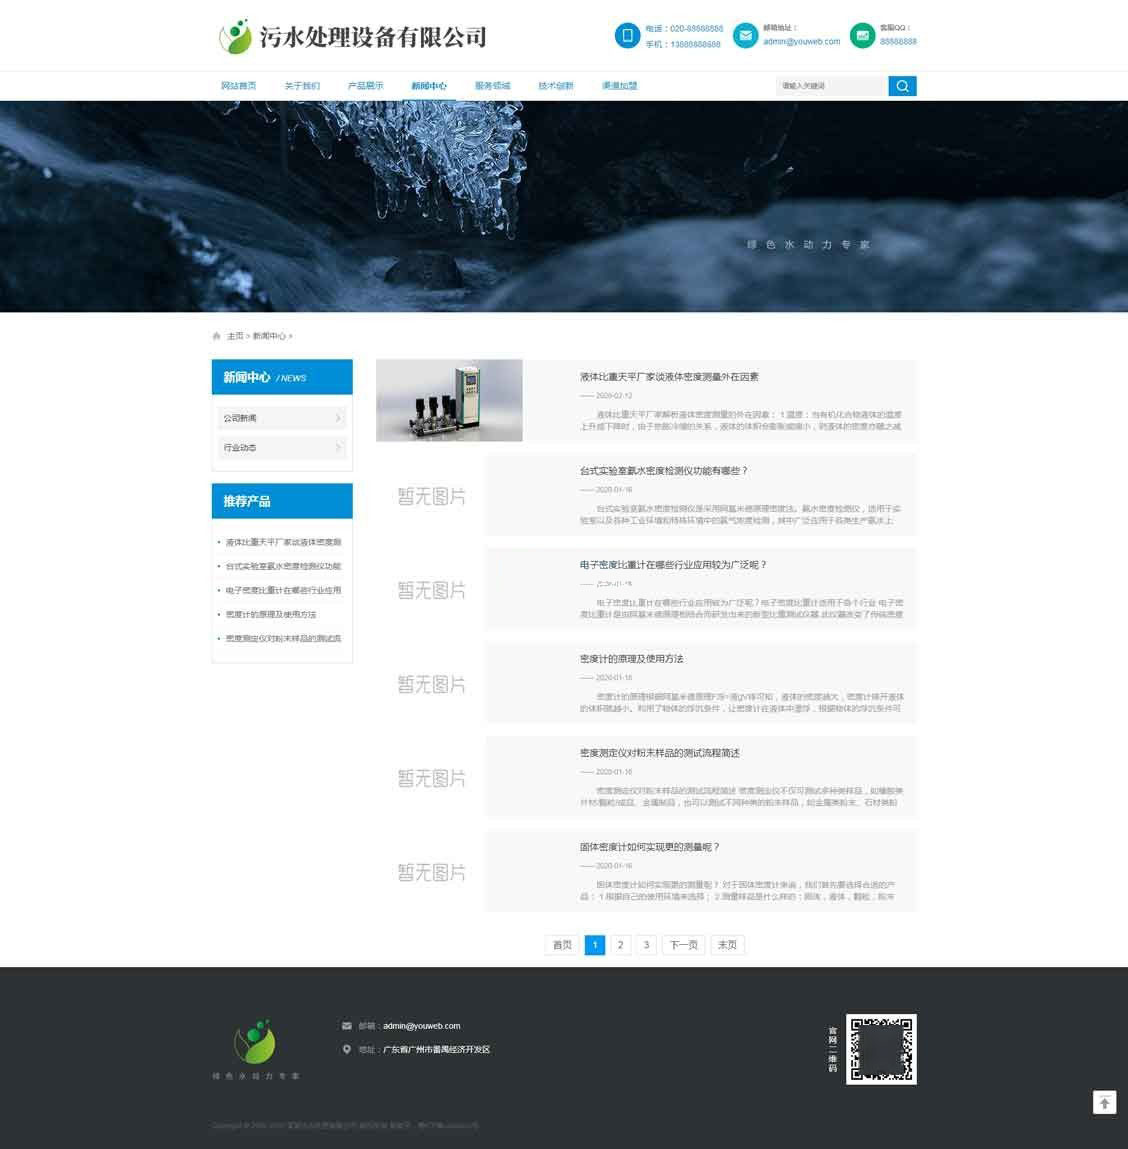Viewport: 1128px width, 1149px height.
Task: Click the email envelope icon in header
Action: point(746,35)
